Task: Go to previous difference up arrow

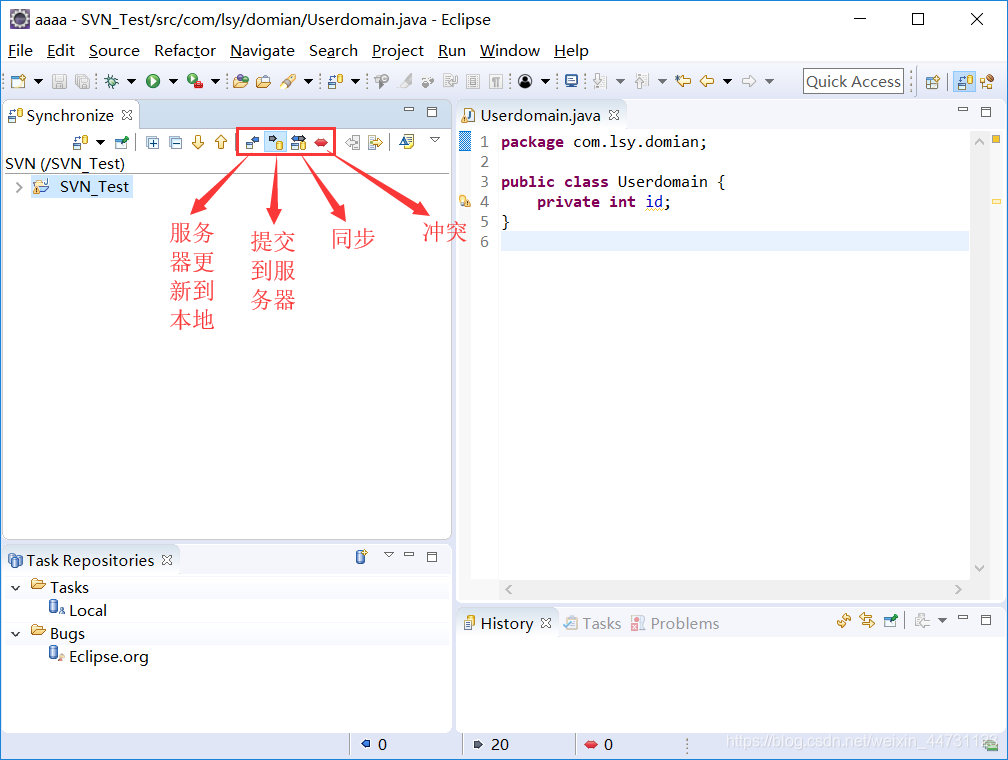Action: pos(221,142)
